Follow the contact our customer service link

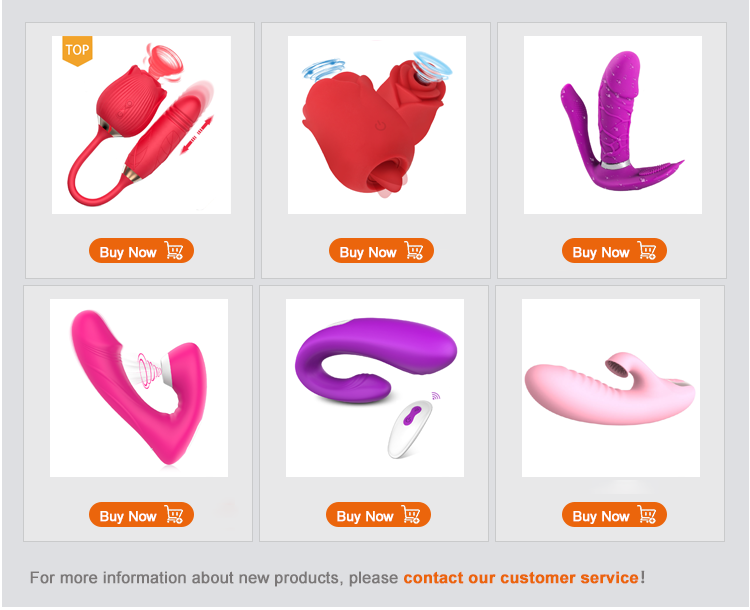click(x=521, y=577)
